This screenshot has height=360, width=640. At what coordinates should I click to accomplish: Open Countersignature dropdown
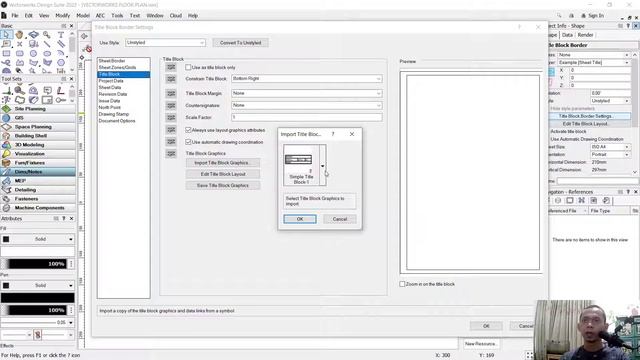(x=307, y=105)
